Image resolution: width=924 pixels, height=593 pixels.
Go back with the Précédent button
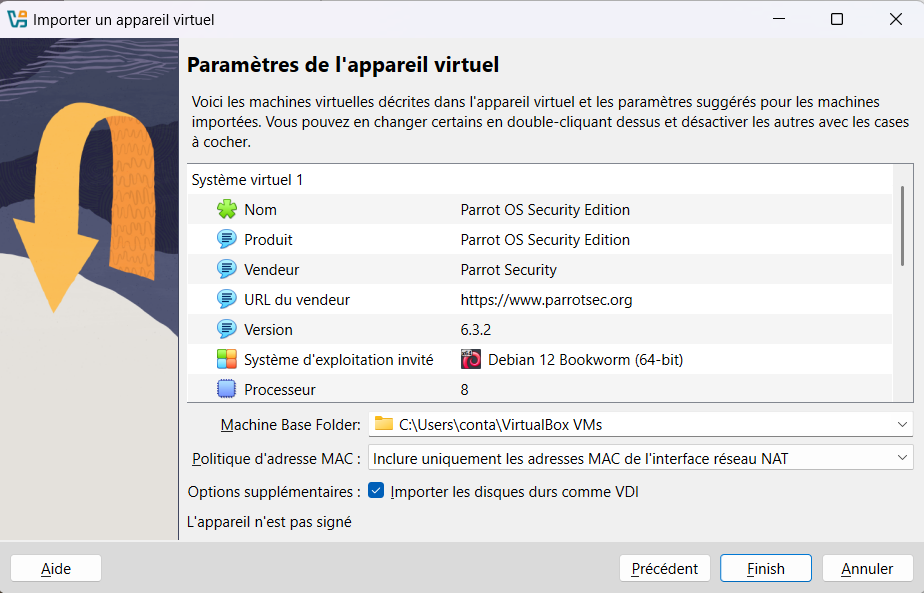pyautogui.click(x=665, y=569)
